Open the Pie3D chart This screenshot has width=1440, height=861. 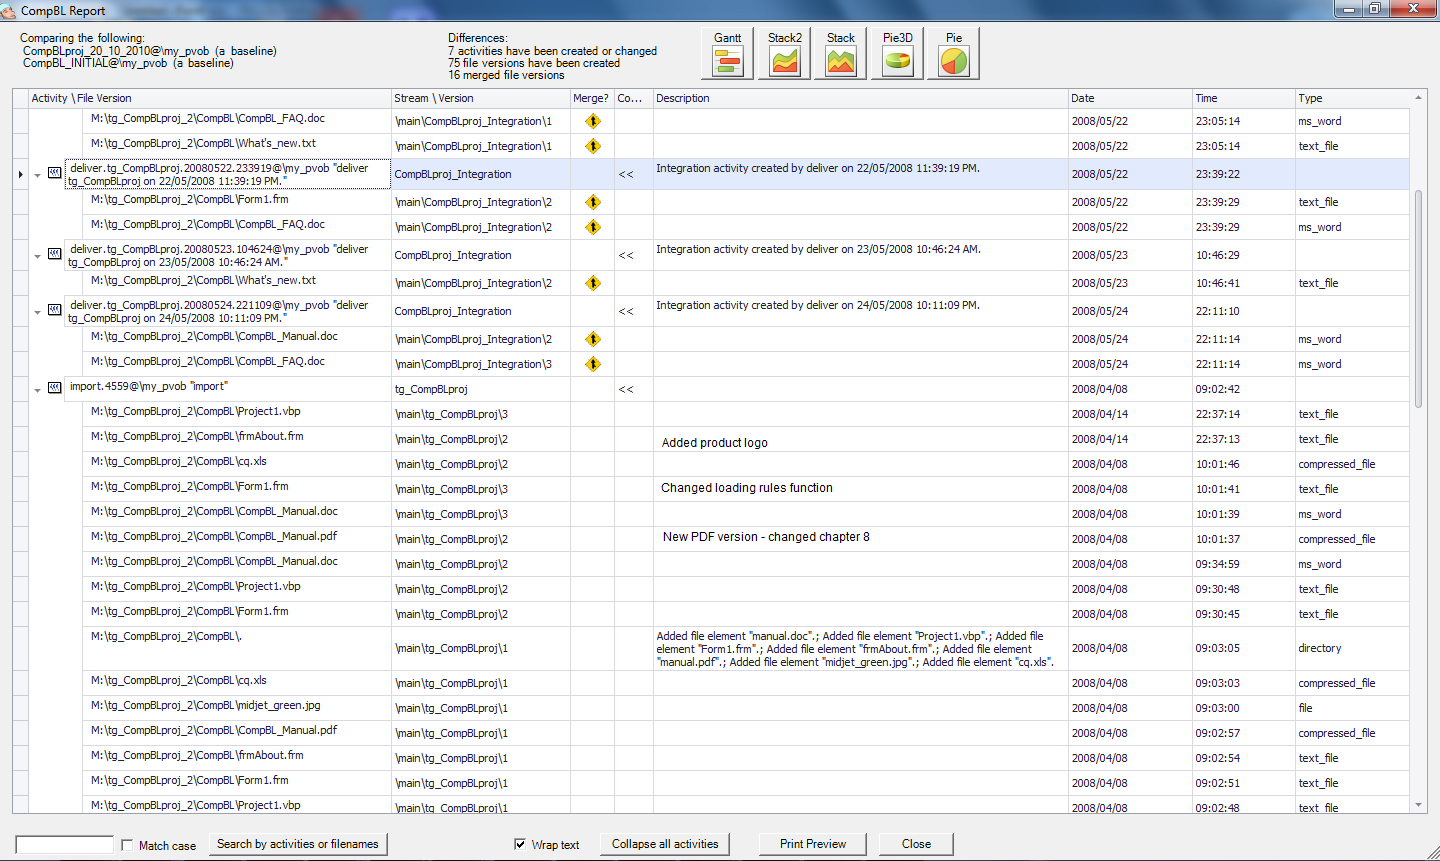pos(897,54)
